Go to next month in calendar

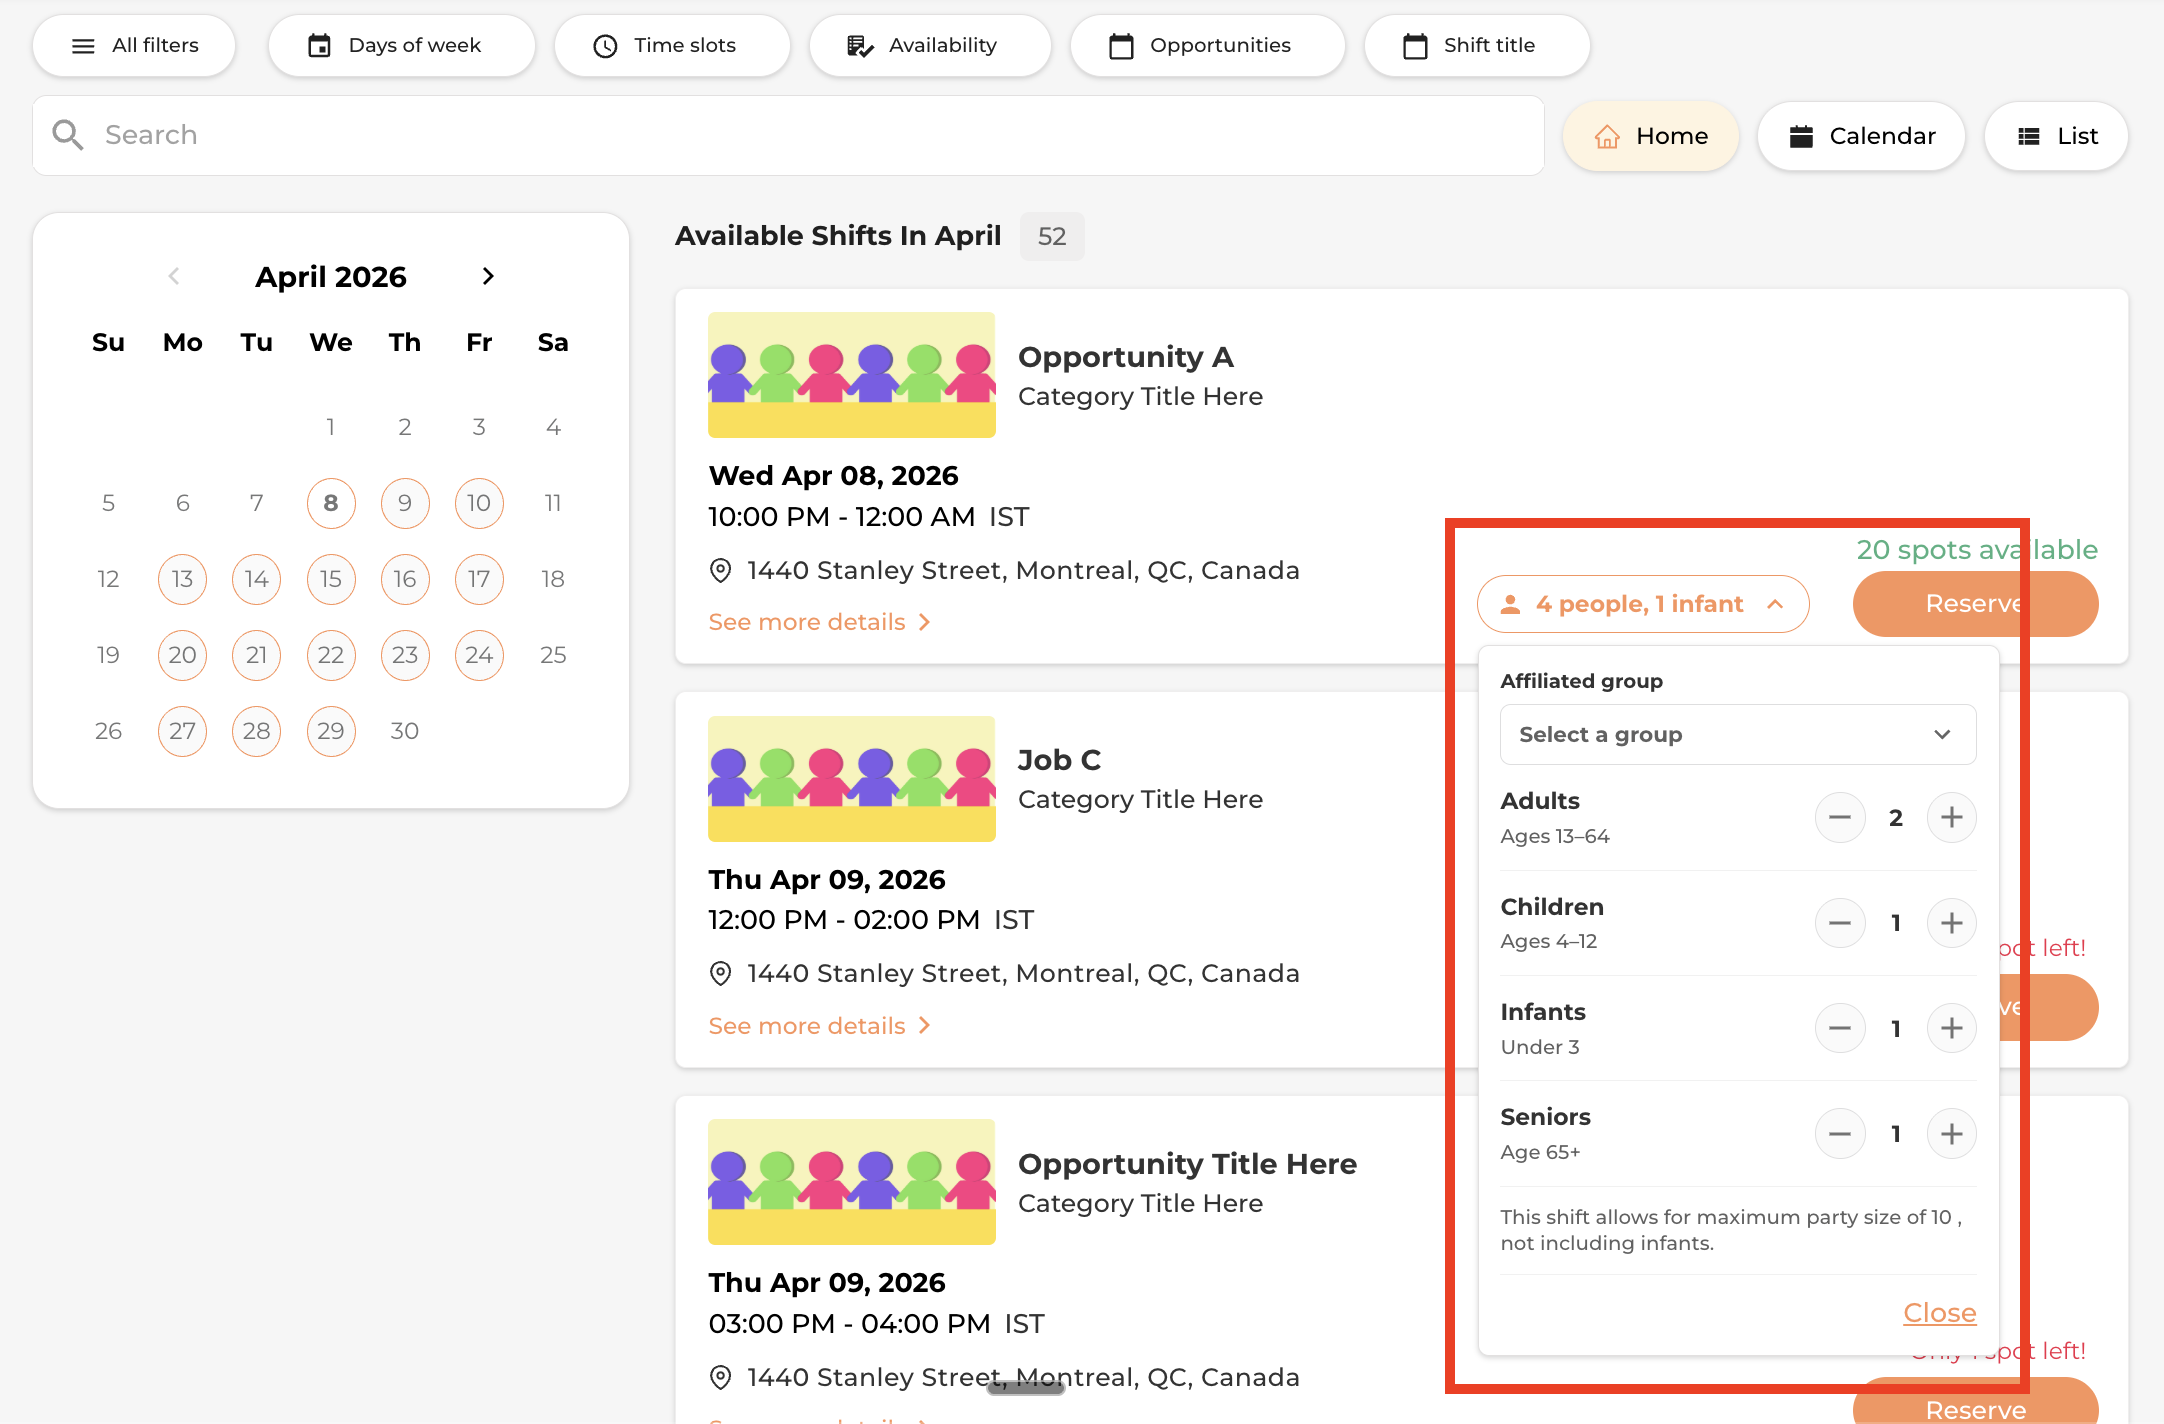click(488, 276)
